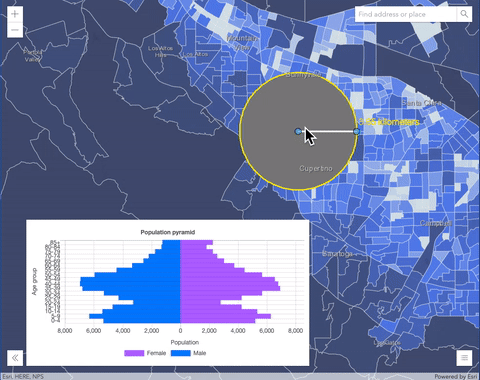Click the search magnifier icon
The image size is (480, 380).
tap(464, 14)
